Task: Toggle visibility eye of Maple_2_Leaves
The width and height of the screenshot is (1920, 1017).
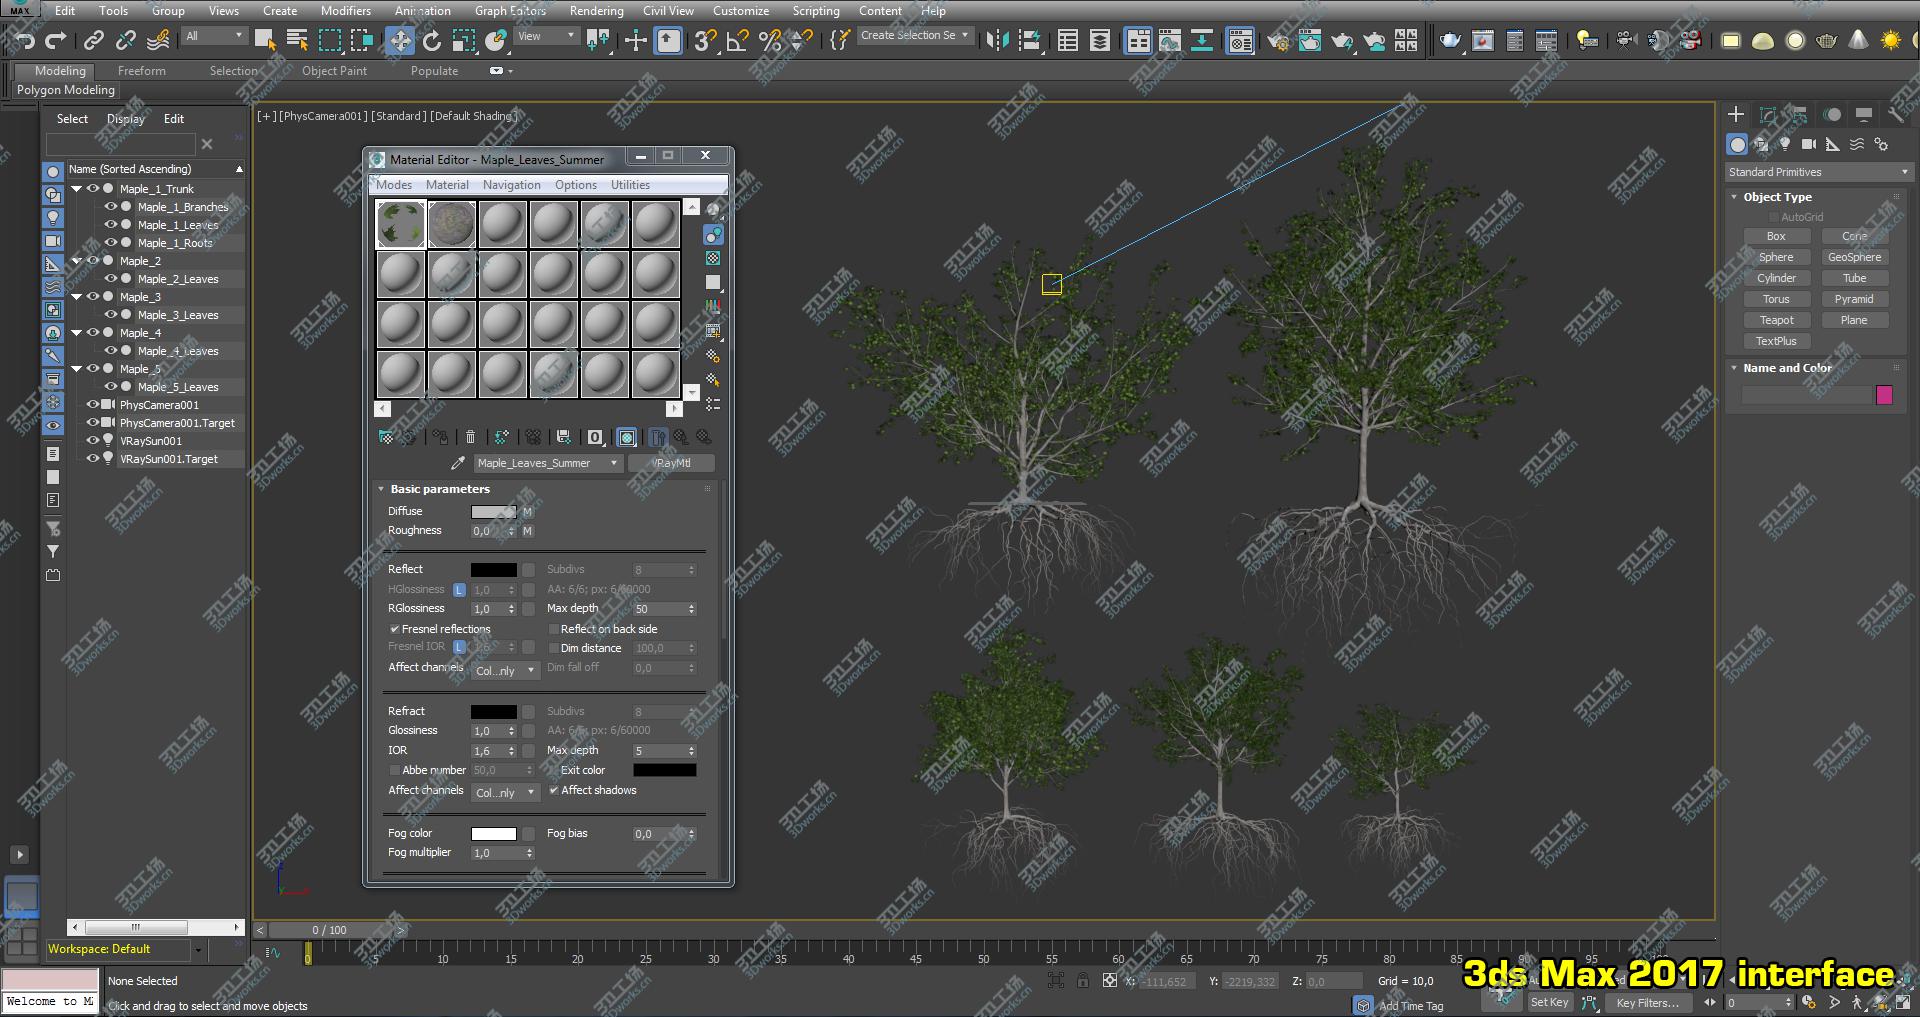Action: click(111, 279)
